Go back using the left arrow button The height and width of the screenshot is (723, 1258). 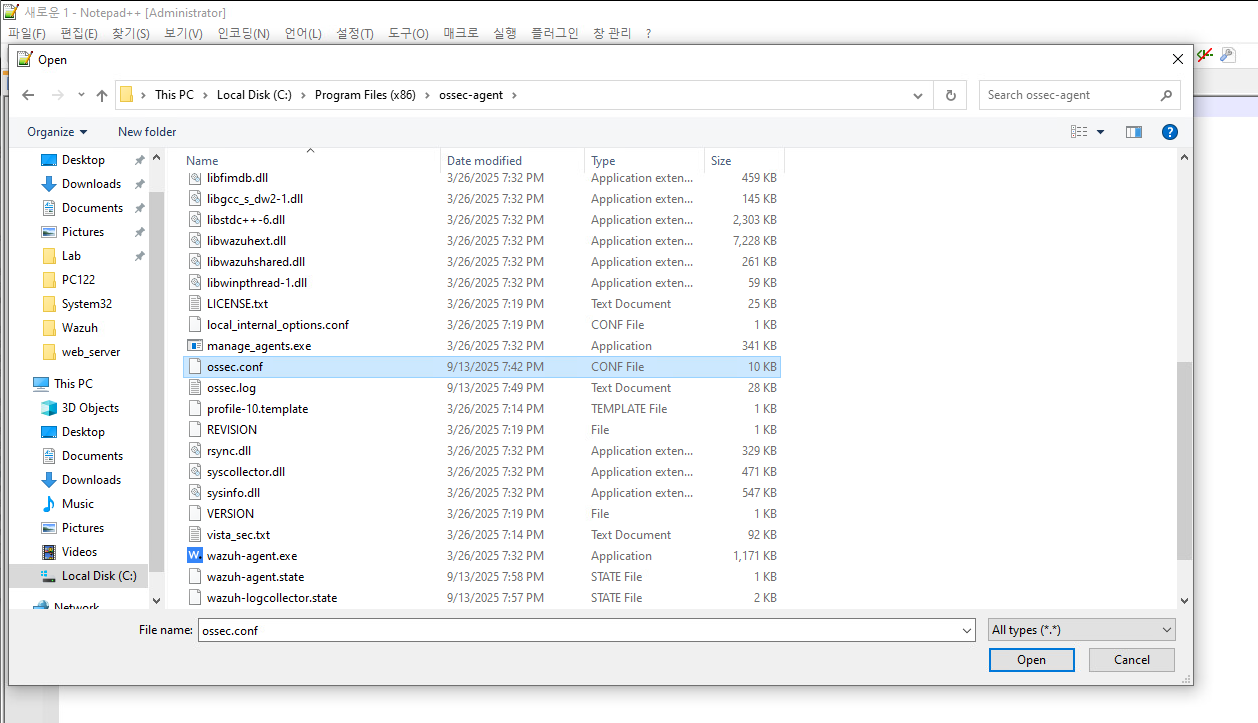(28, 95)
